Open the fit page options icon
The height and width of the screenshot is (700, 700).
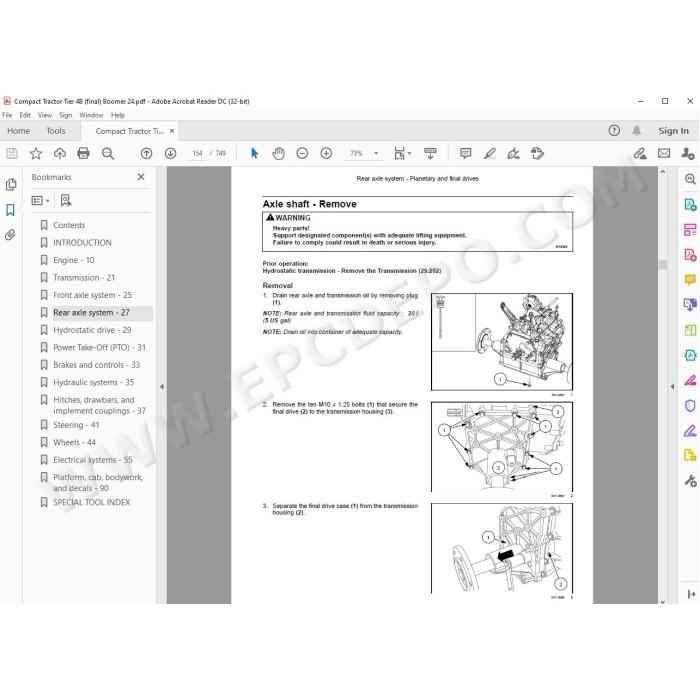click(402, 154)
